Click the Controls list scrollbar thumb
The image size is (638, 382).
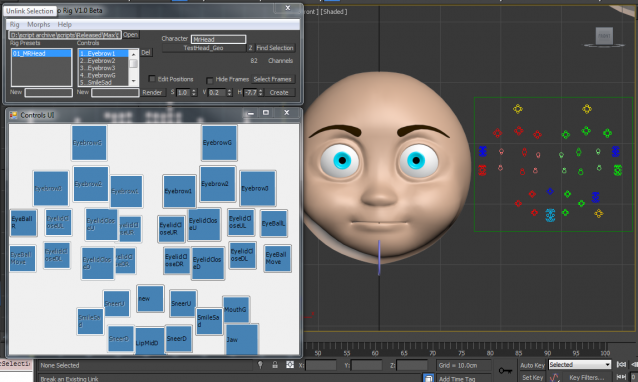pos(133,63)
